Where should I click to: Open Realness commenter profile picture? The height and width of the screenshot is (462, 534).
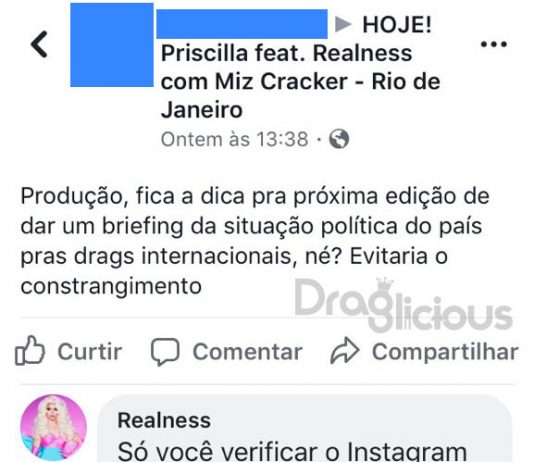(53, 427)
